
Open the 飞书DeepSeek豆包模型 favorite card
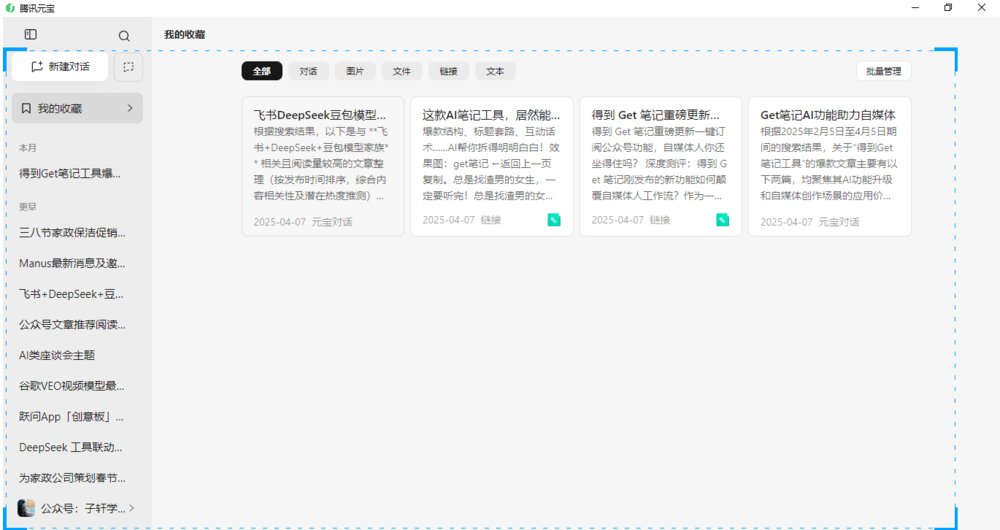pyautogui.click(x=322, y=166)
